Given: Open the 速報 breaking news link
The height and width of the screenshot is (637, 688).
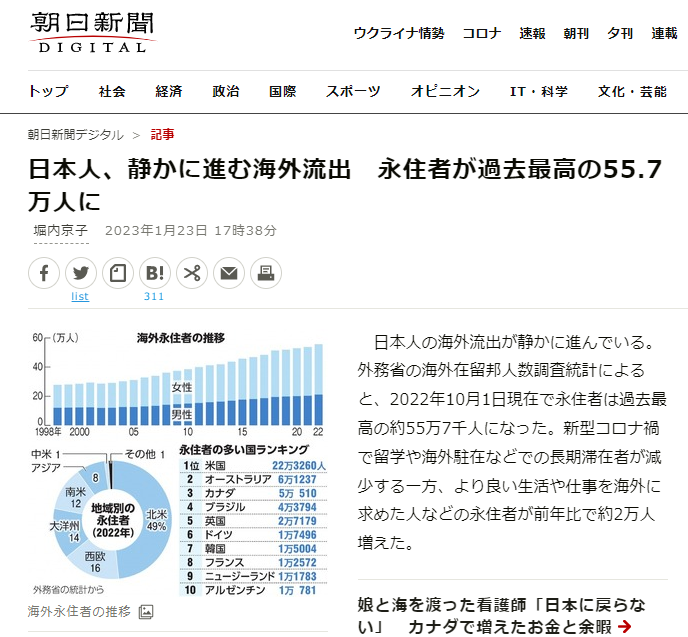Looking at the screenshot, I should pos(532,33).
